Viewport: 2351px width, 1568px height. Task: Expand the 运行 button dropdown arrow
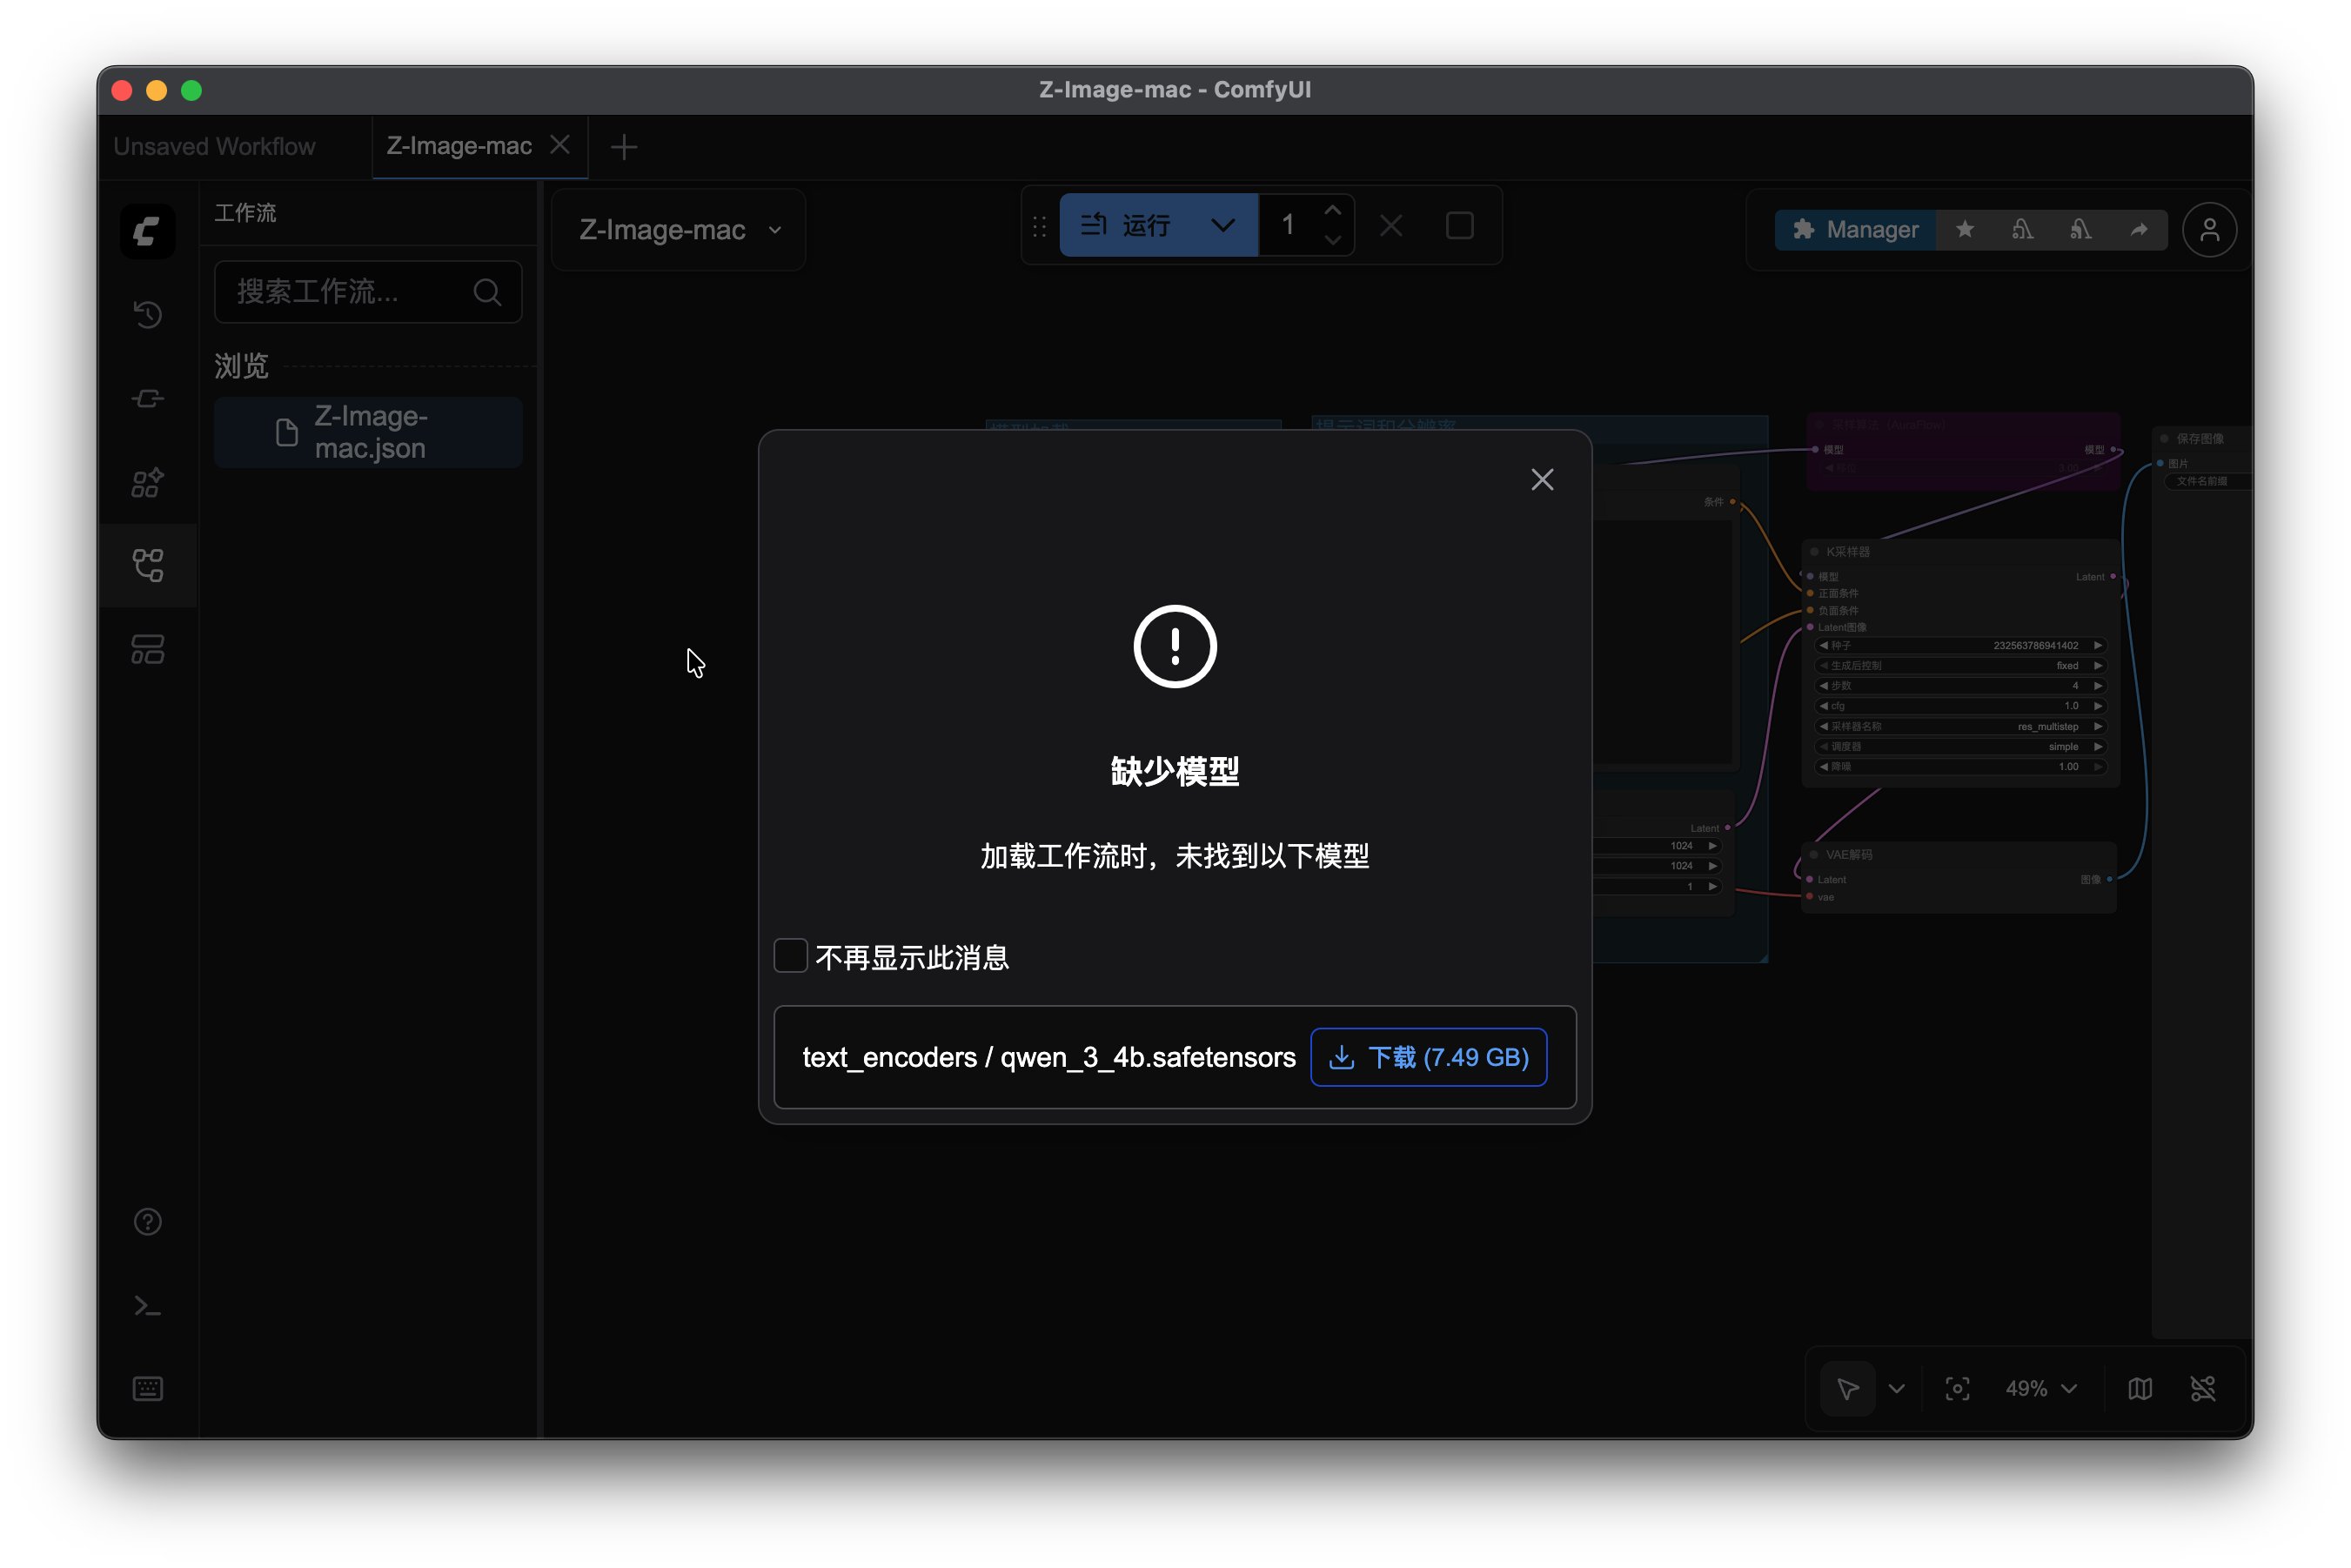point(1222,226)
